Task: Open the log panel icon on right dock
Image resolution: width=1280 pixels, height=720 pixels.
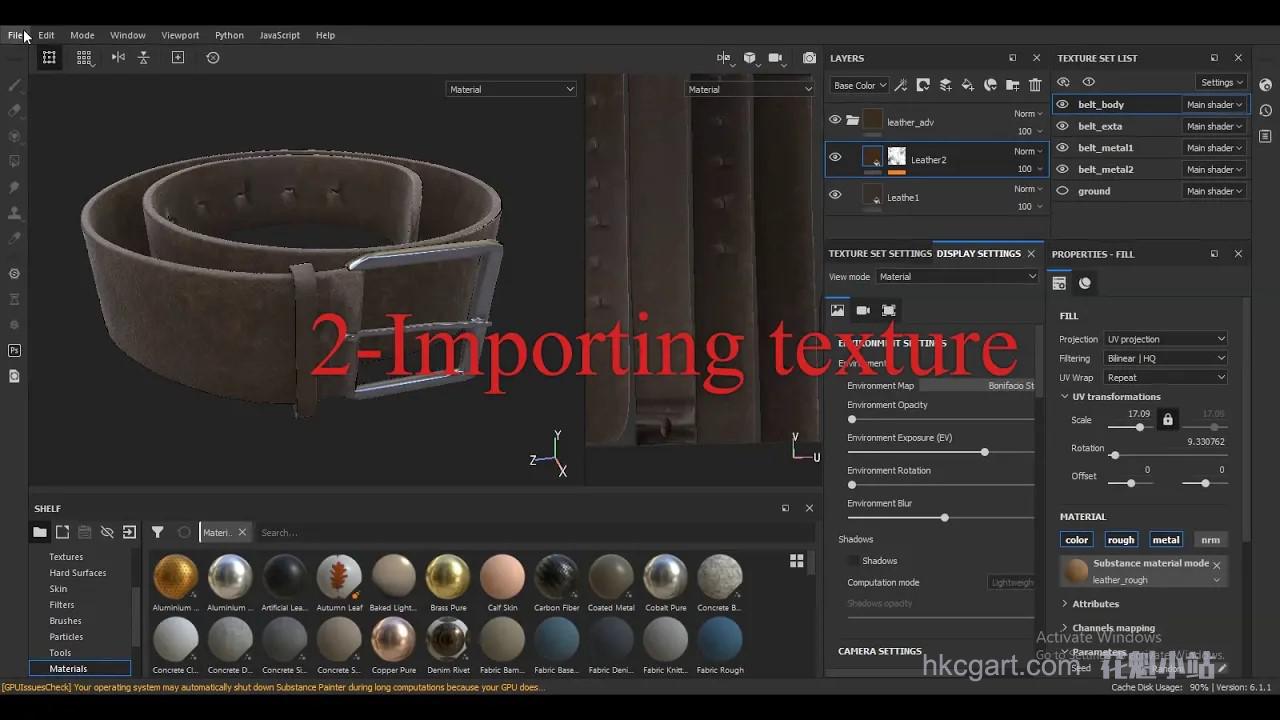Action: click(x=1265, y=136)
